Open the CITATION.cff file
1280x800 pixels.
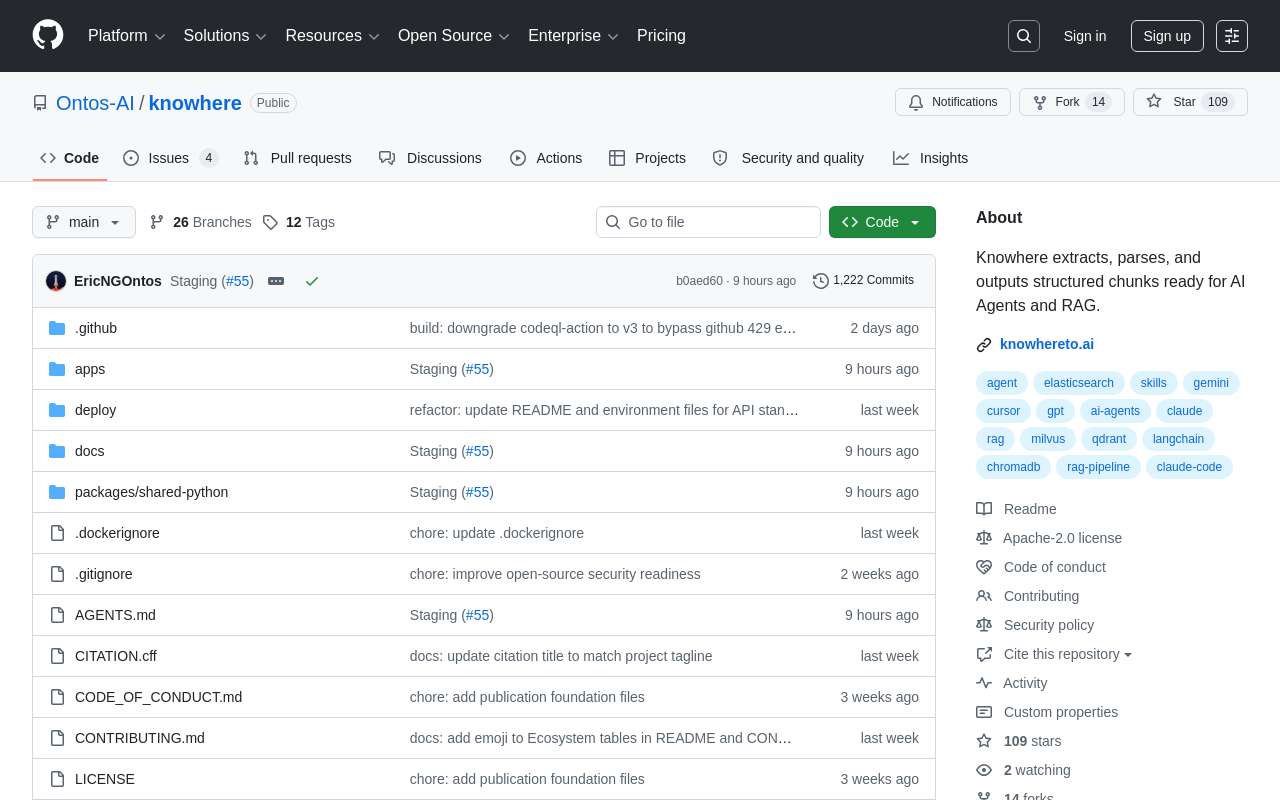pyautogui.click(x=116, y=656)
